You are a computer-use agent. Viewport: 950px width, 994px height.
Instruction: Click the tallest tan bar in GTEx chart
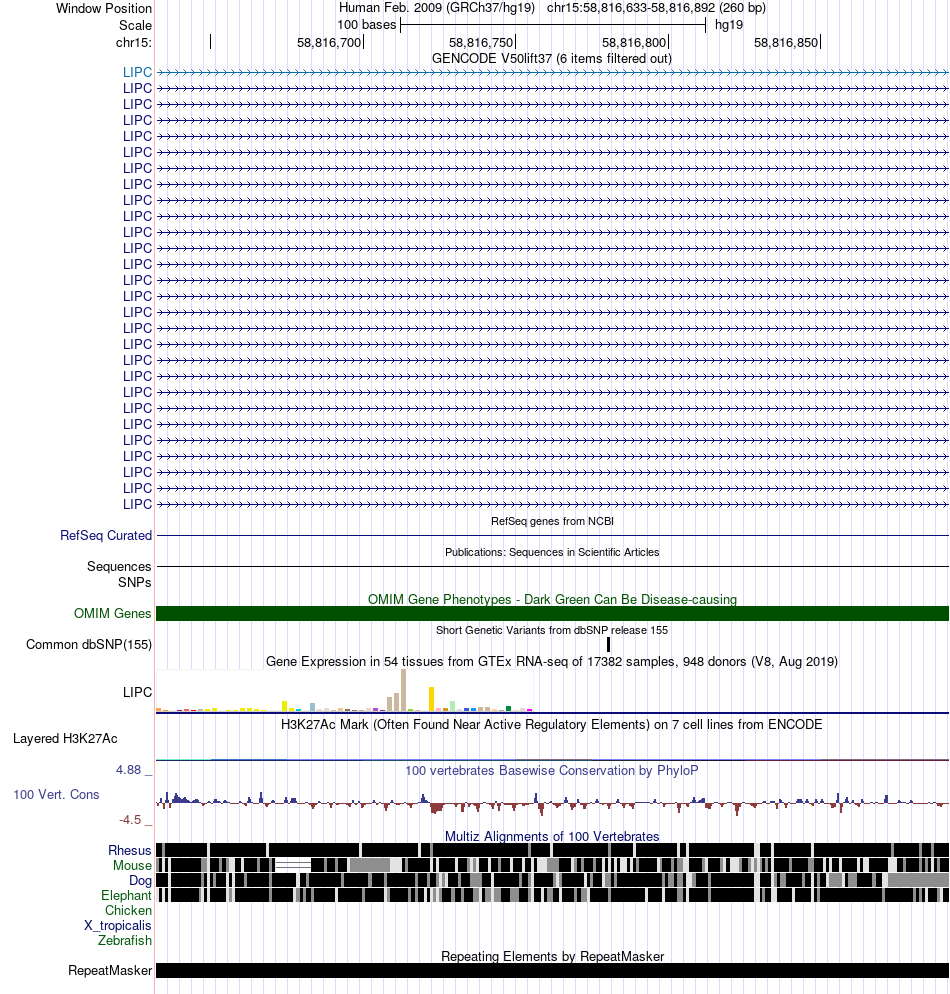coord(404,690)
